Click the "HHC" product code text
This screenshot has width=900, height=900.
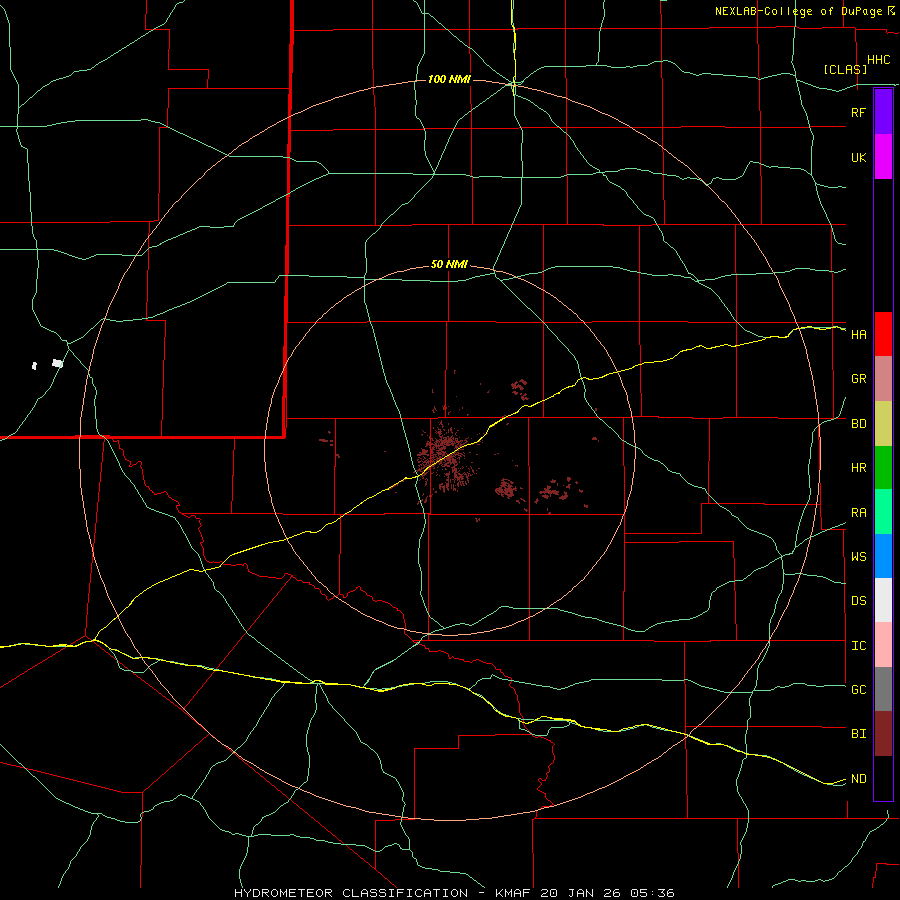click(878, 60)
